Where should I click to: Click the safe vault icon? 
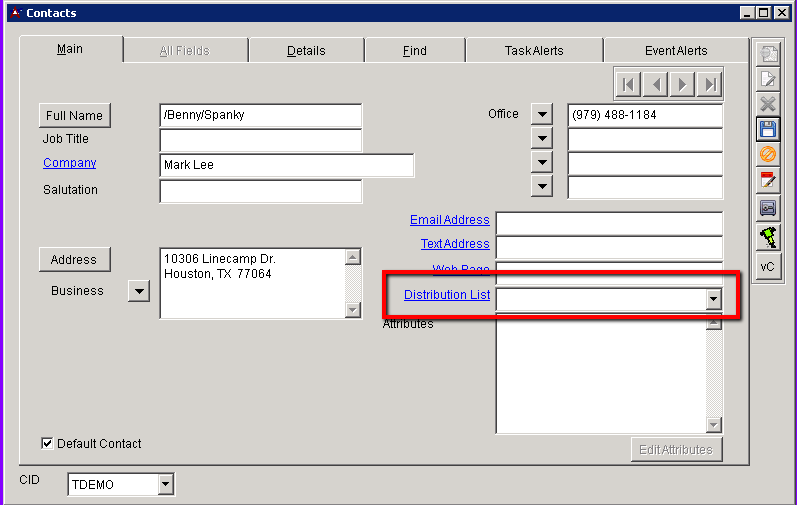pyautogui.click(x=768, y=208)
